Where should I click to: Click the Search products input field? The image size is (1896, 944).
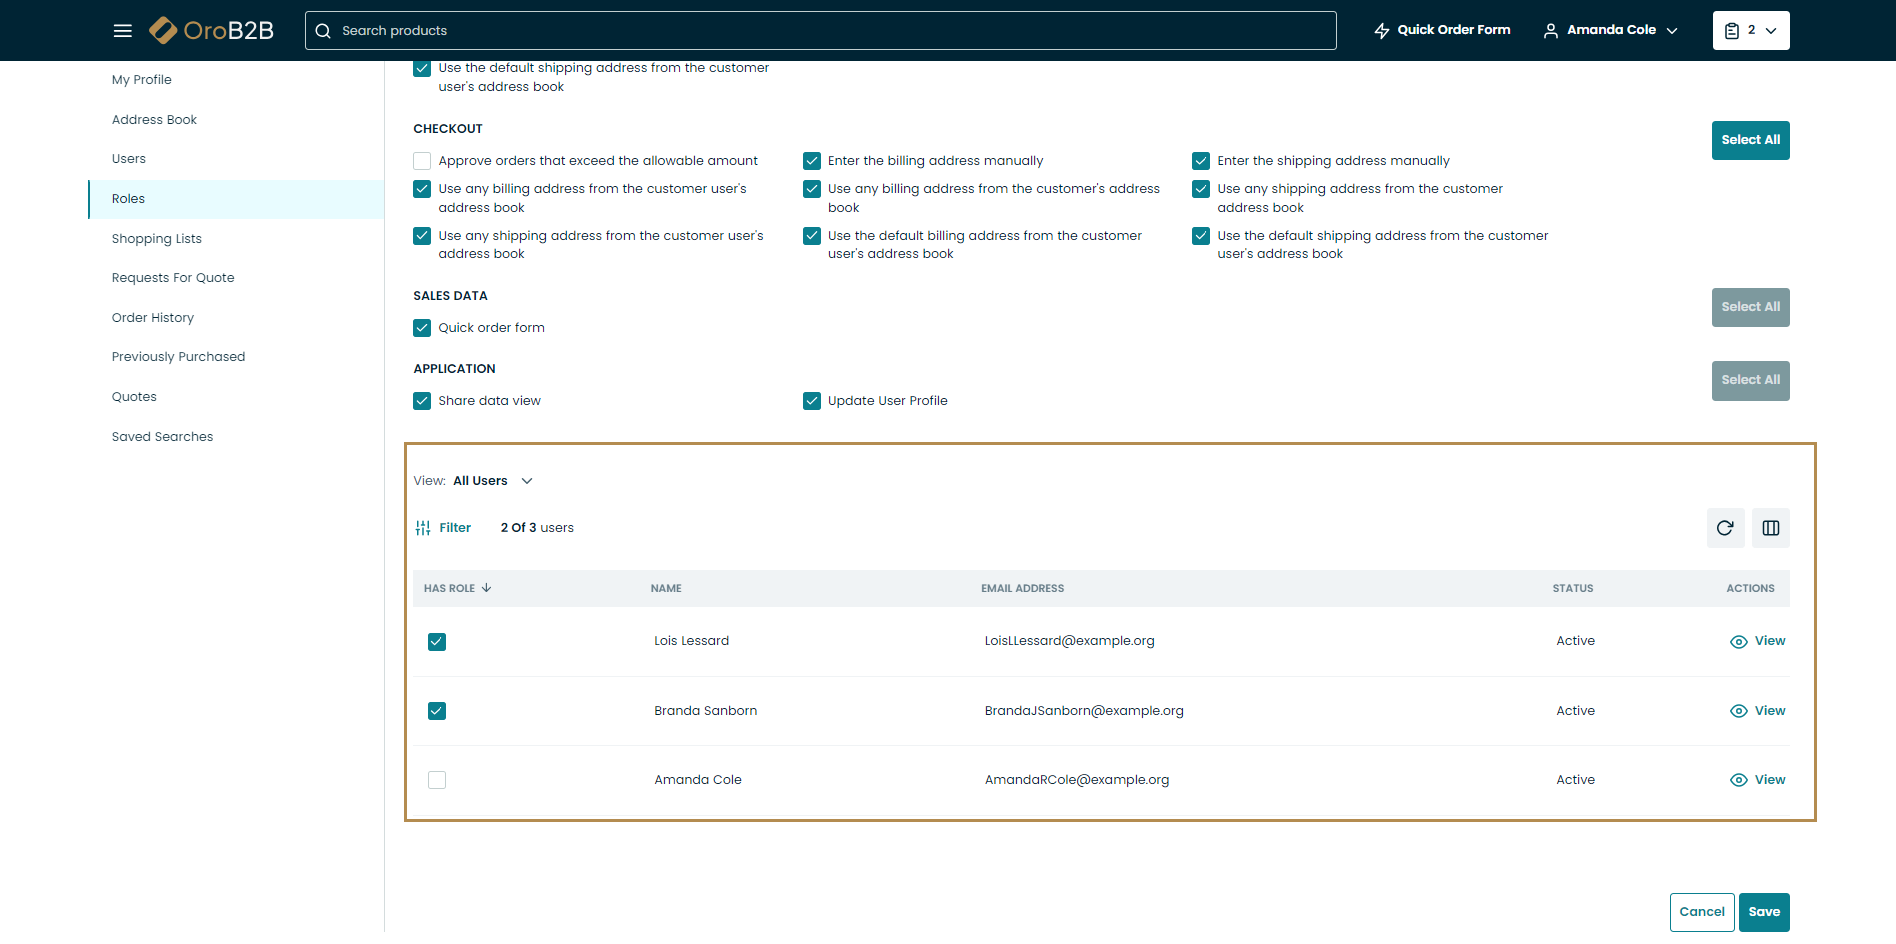pyautogui.click(x=820, y=31)
